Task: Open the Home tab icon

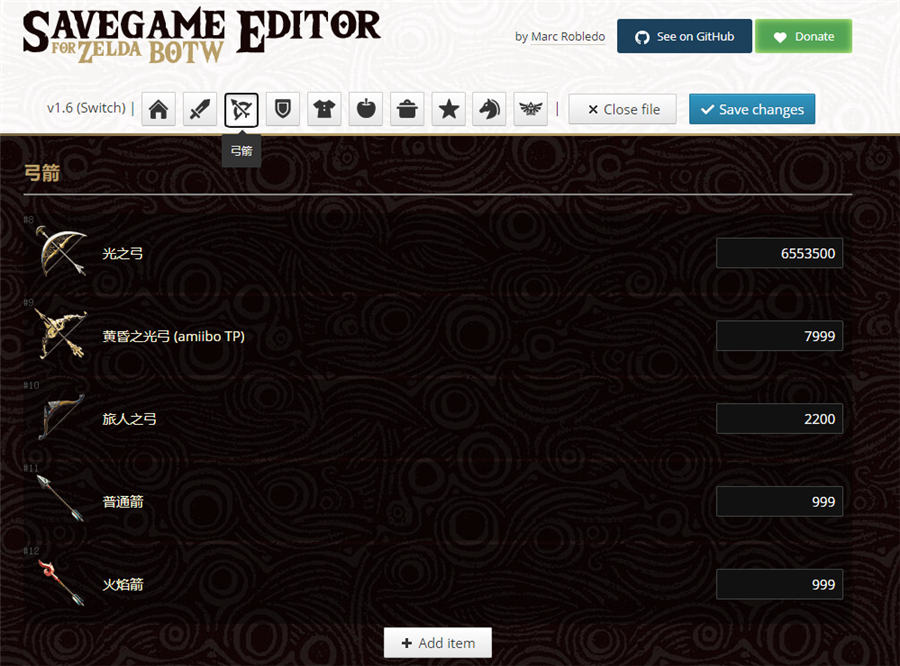Action: click(158, 109)
